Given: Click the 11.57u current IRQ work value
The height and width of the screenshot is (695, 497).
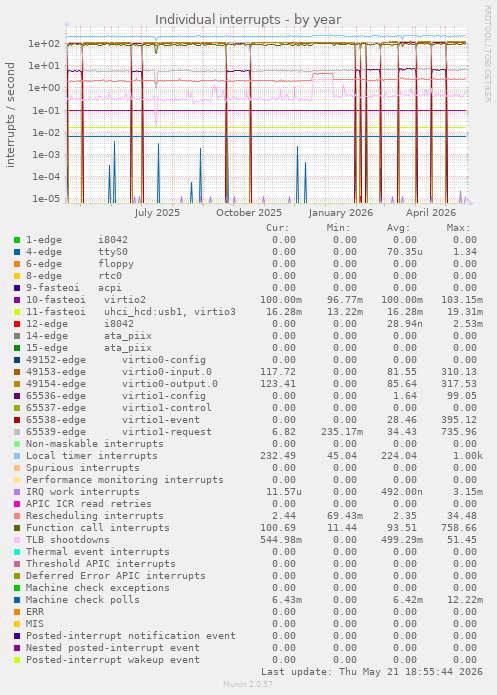Looking at the screenshot, I should (x=284, y=492).
